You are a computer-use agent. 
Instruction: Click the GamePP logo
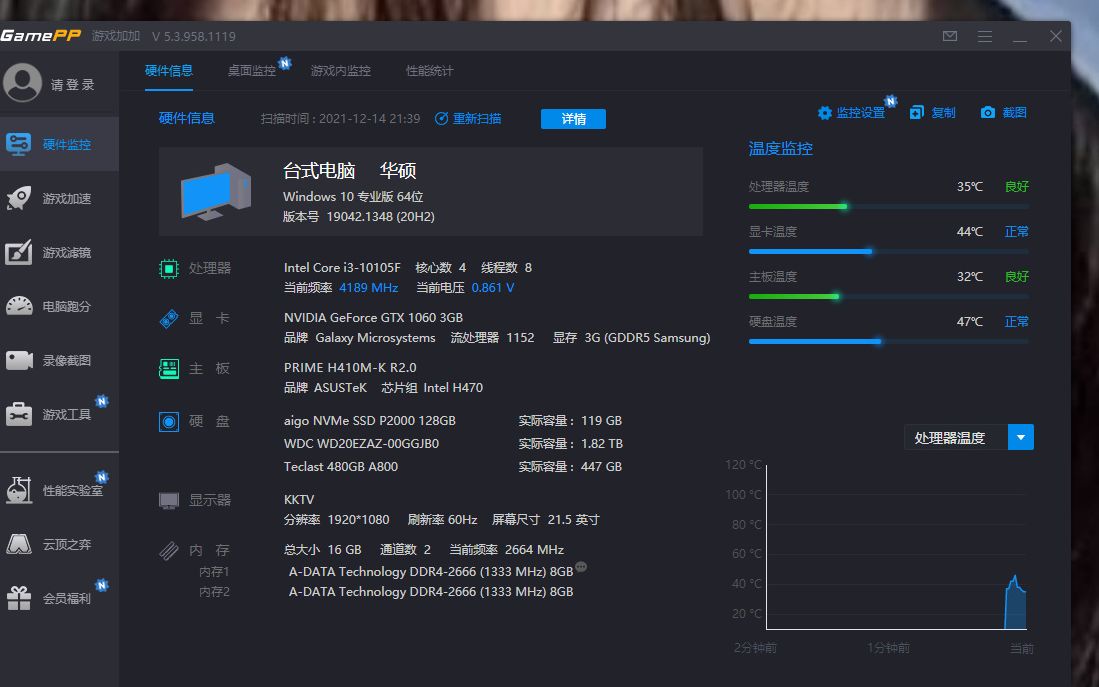40,35
